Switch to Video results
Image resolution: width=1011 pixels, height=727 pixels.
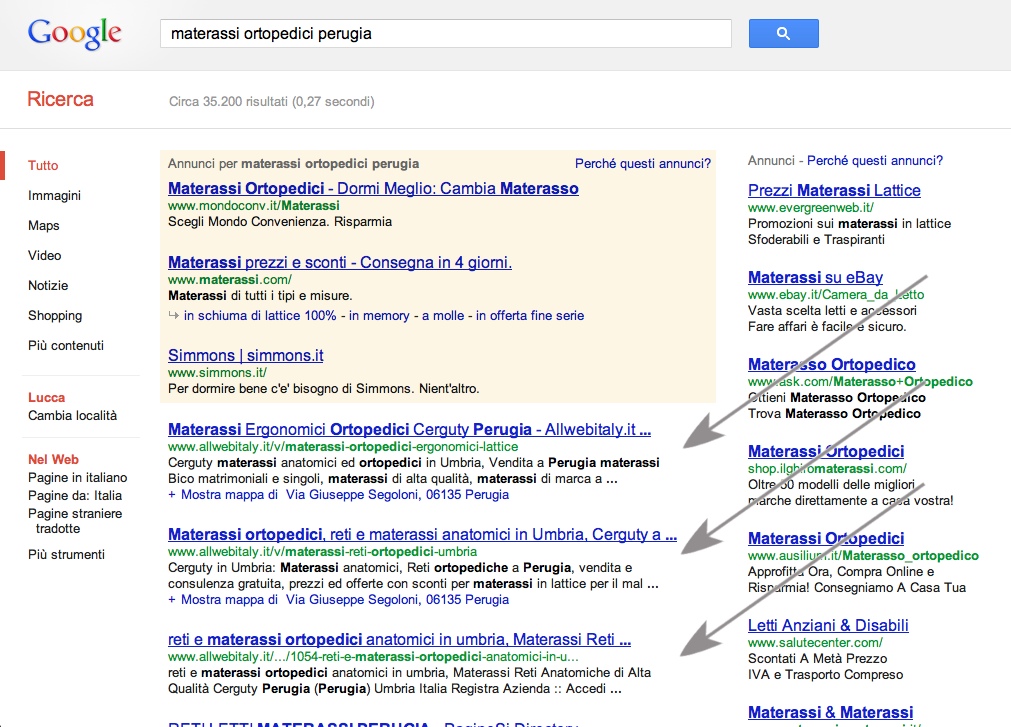45,256
